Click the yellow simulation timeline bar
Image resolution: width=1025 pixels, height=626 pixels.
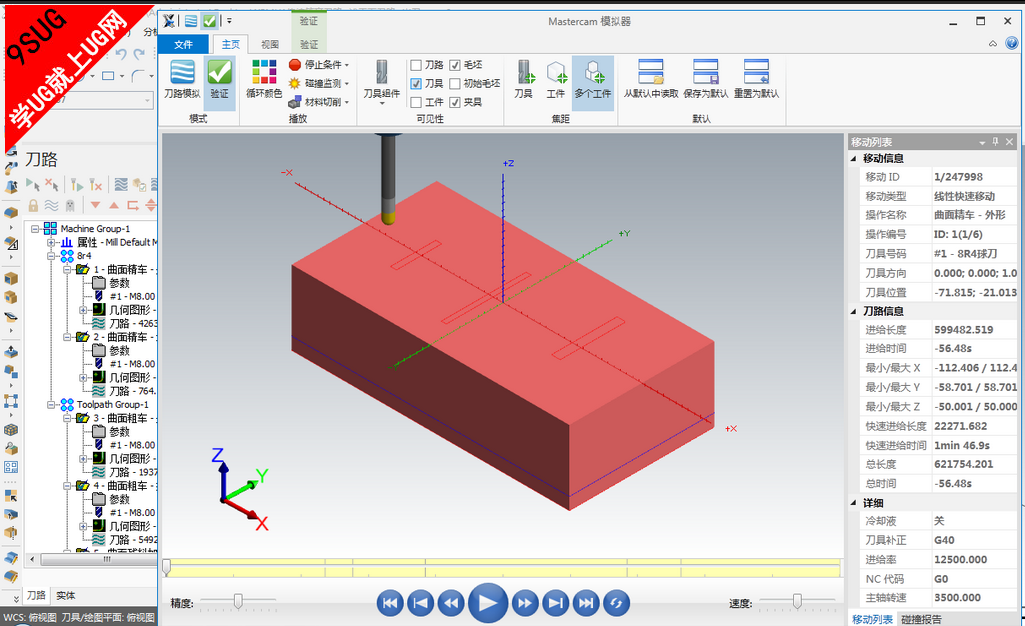503,568
